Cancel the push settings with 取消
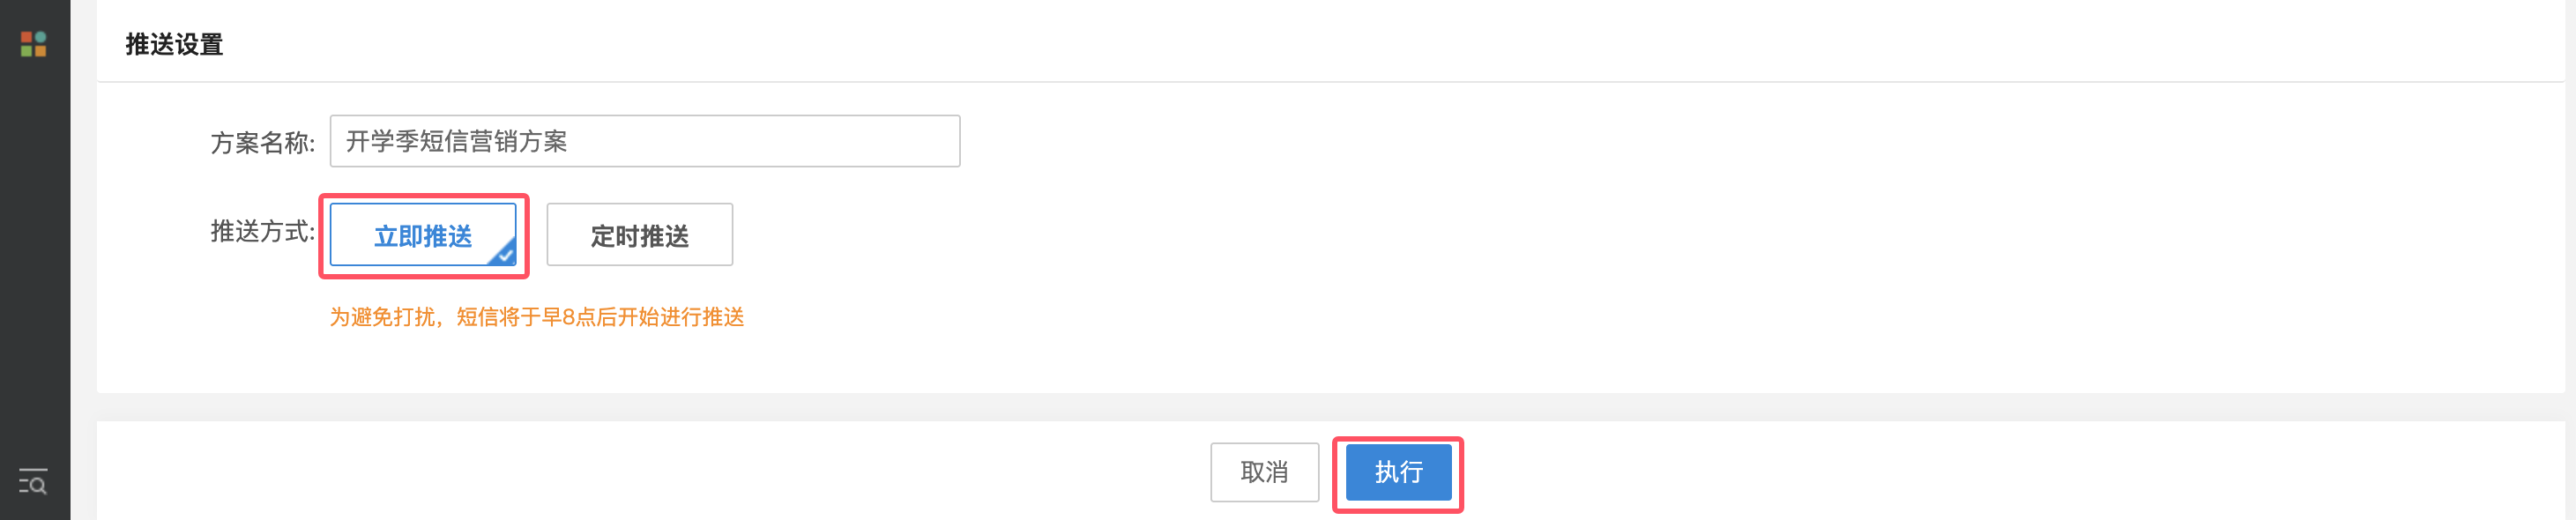Screen dimensions: 2576x520 click(x=1264, y=472)
